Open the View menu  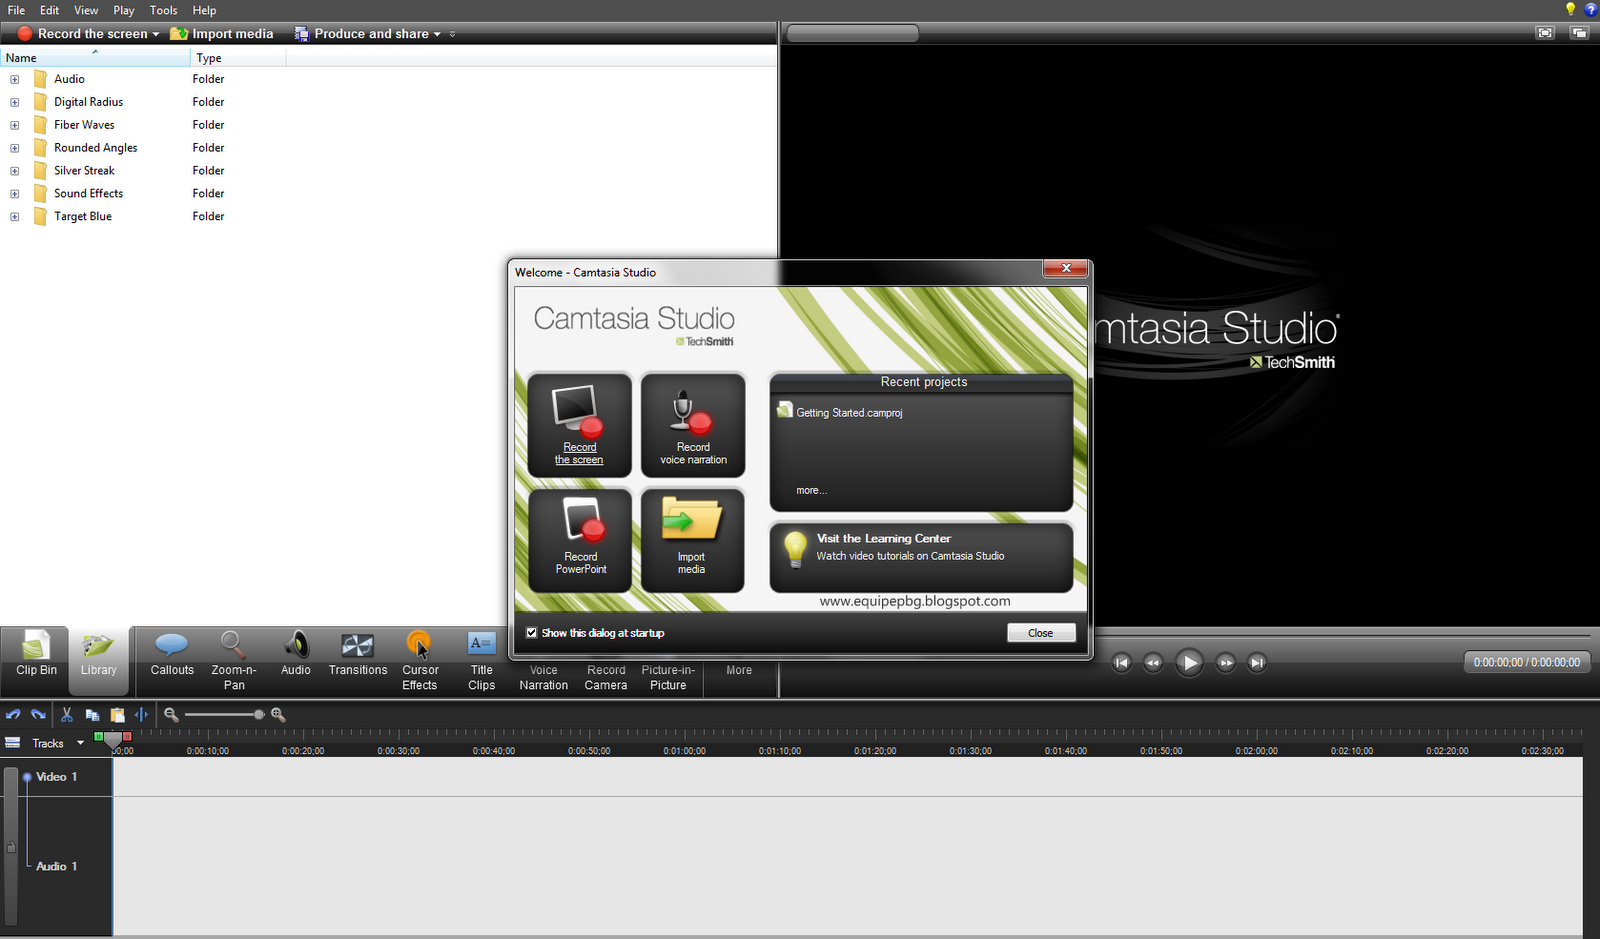point(86,10)
